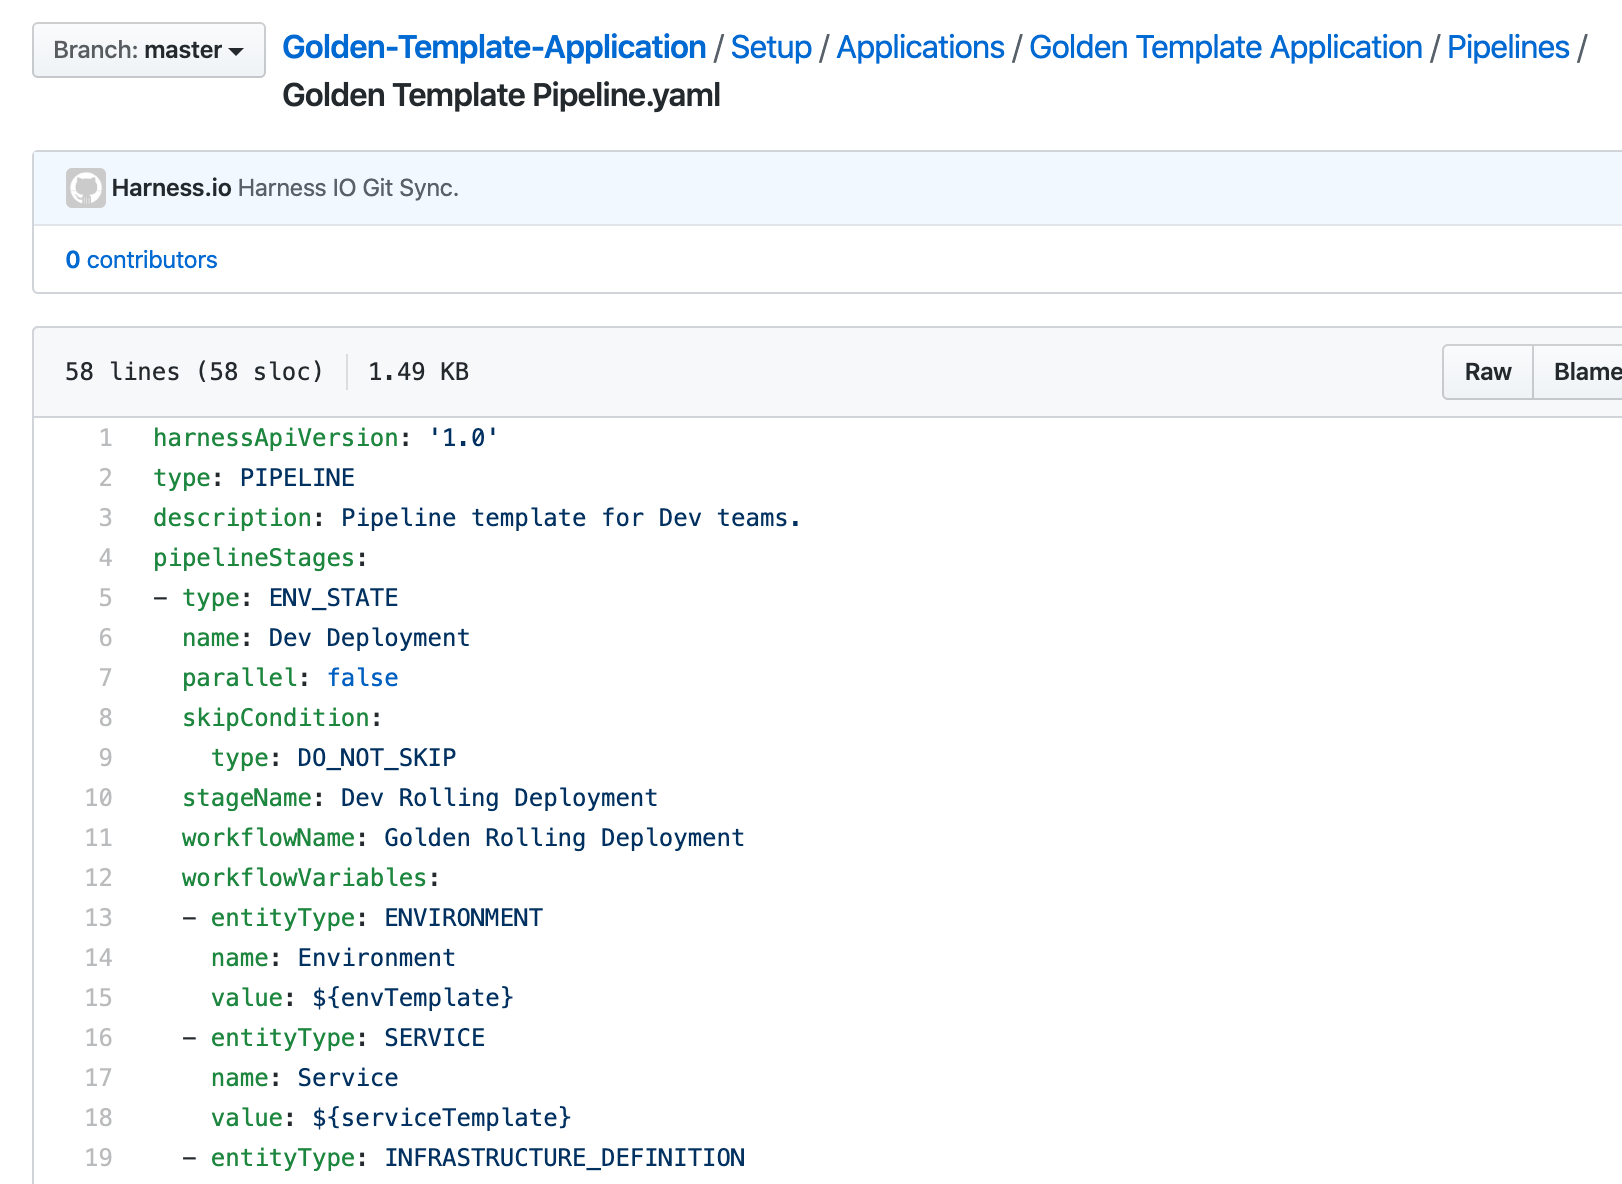Click the ENVIRONMENT entityType value
Image resolution: width=1622 pixels, height=1184 pixels.
pos(463,918)
